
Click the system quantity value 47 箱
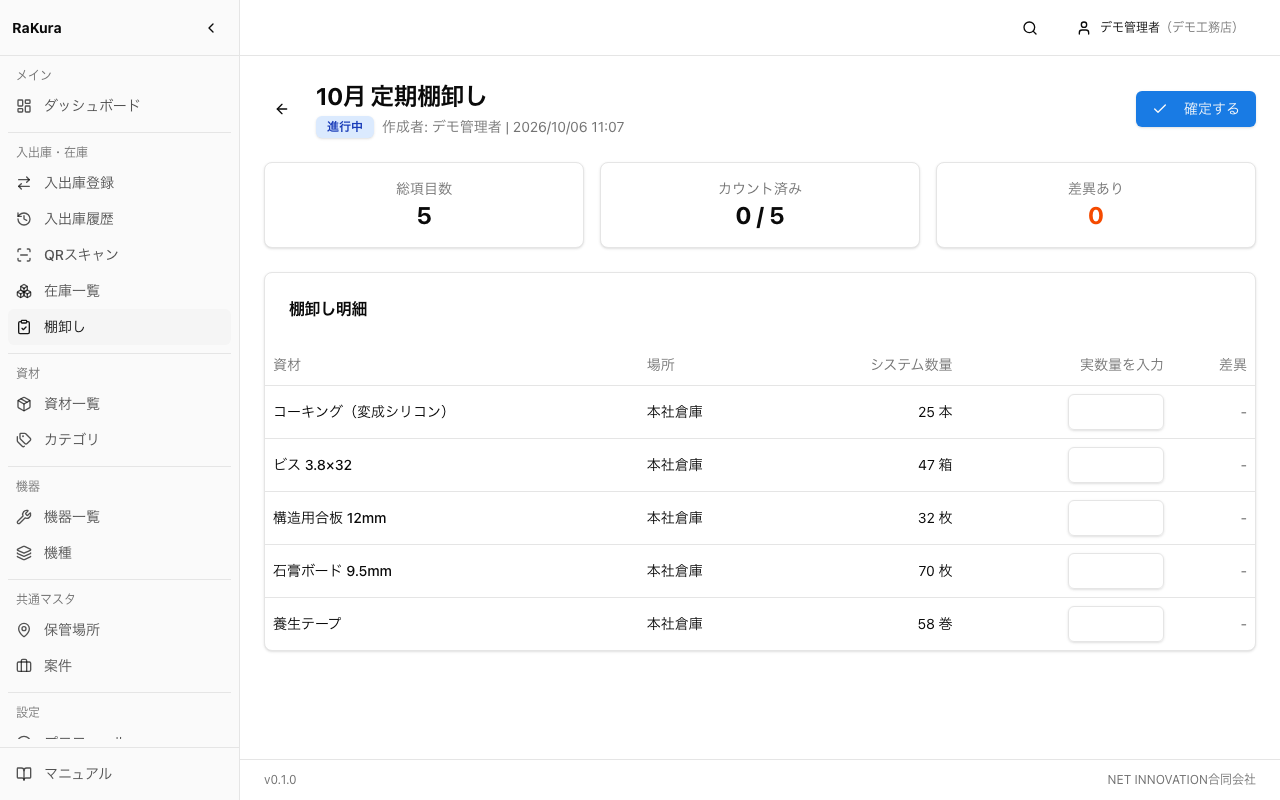[x=935, y=465]
